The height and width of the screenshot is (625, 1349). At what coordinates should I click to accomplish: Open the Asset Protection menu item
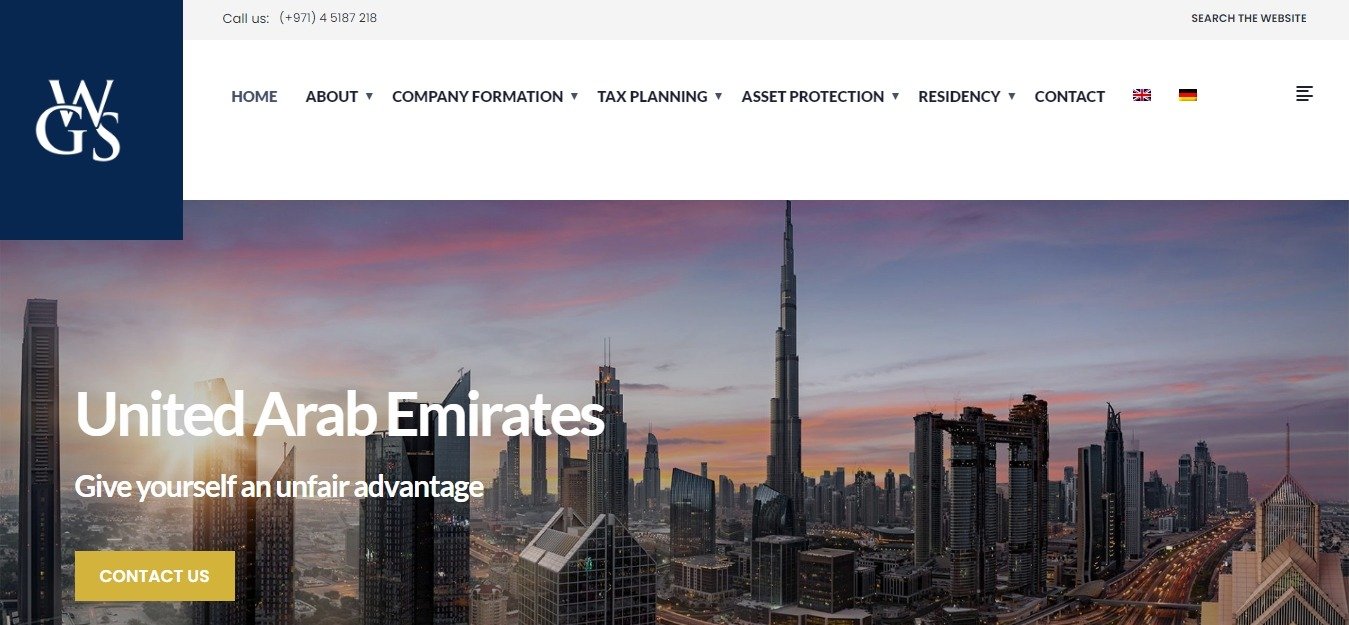tap(813, 96)
